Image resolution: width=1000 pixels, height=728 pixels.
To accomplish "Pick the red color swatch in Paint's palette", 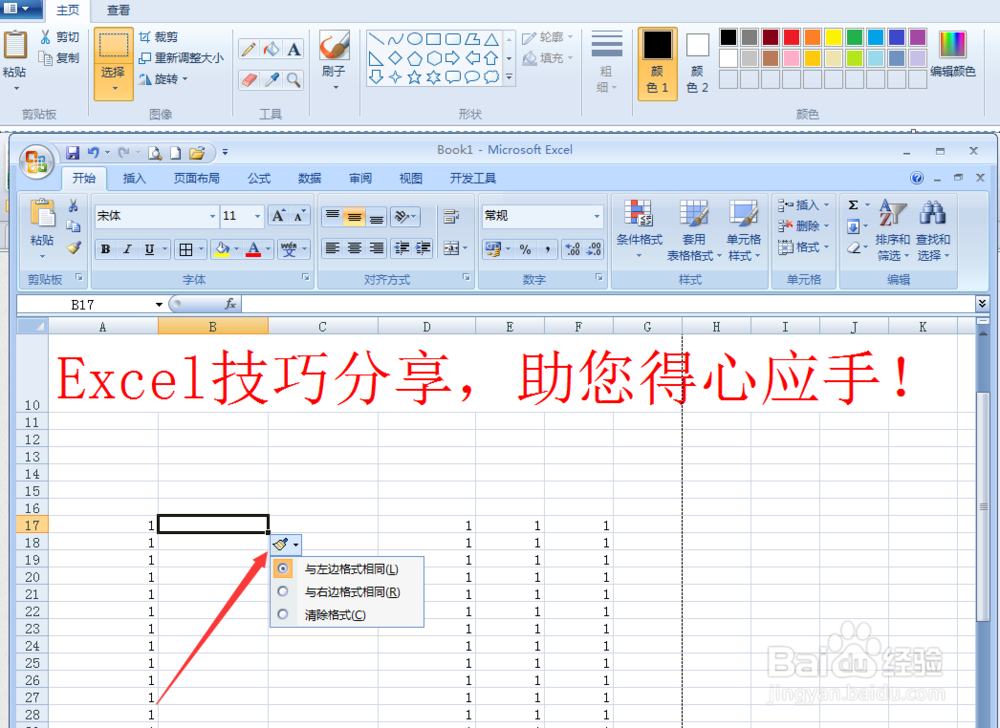I will pyautogui.click(x=792, y=36).
